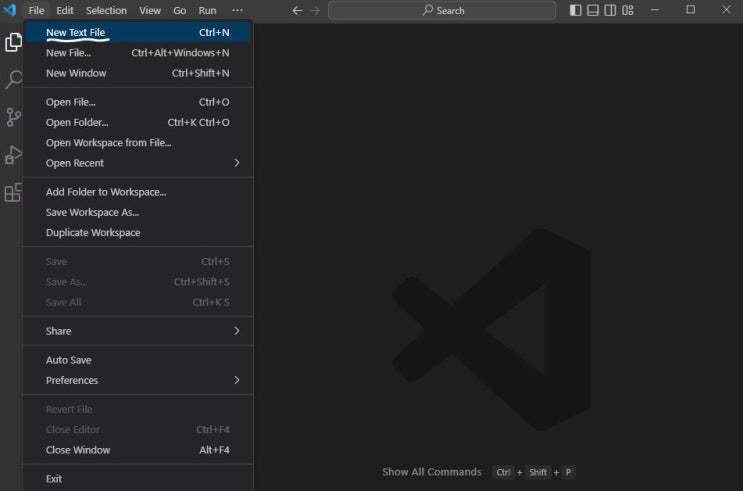This screenshot has width=743, height=491.
Task: Open the View menu
Action: coord(150,10)
